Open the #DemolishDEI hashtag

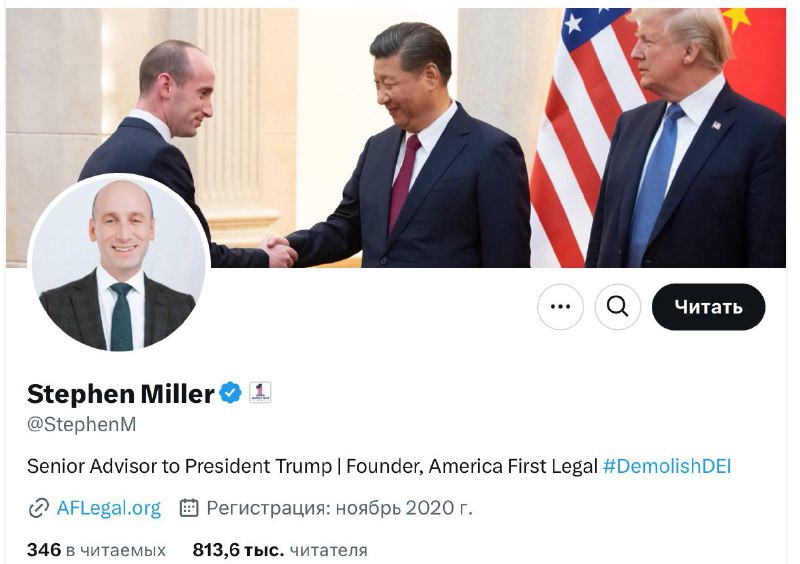point(667,466)
